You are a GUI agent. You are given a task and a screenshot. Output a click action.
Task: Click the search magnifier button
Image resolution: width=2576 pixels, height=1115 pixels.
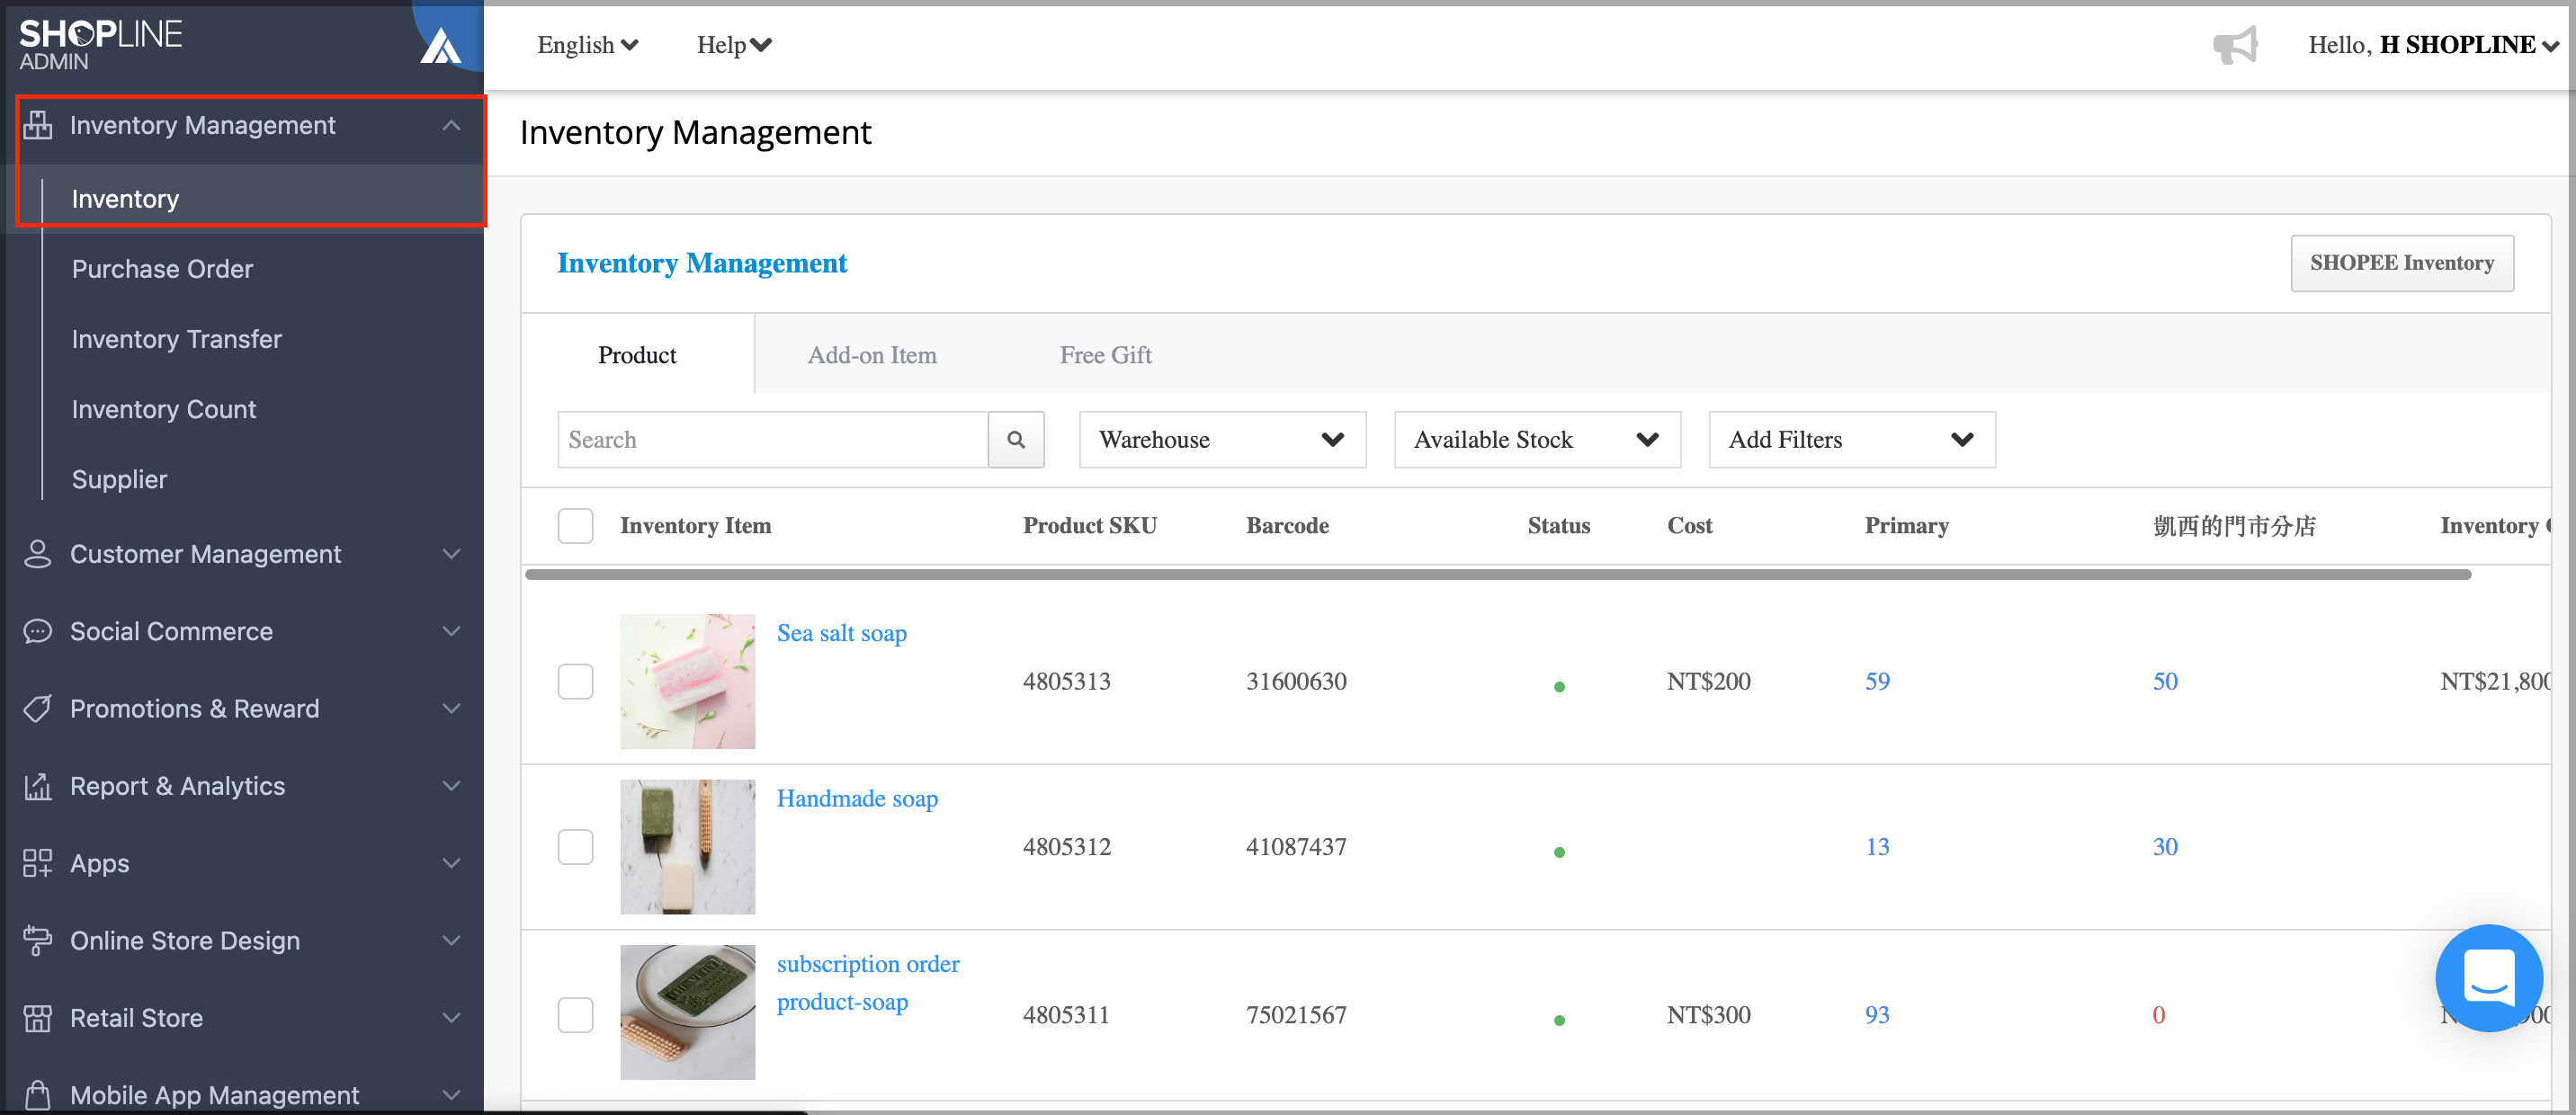coord(1016,440)
